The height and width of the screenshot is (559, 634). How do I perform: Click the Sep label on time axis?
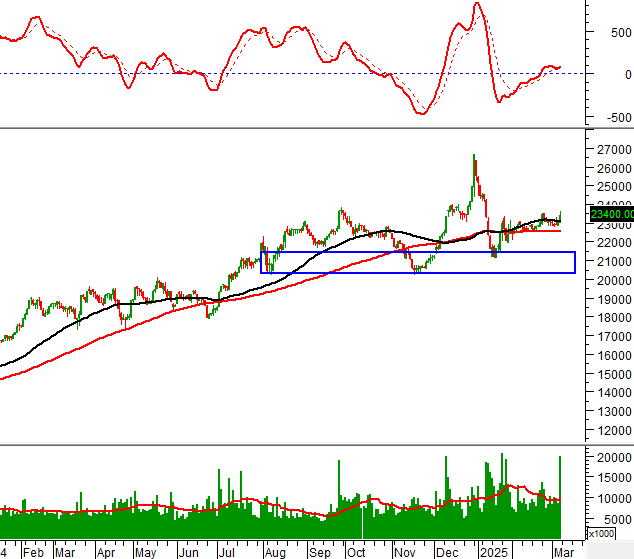click(x=319, y=553)
